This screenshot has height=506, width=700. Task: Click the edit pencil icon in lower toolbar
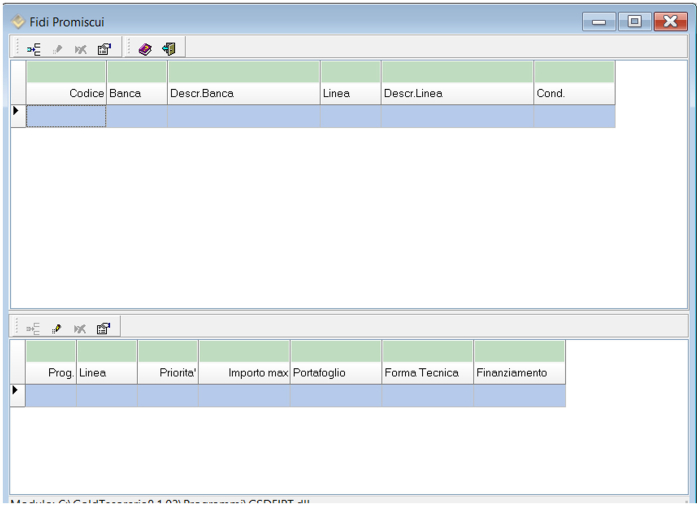pyautogui.click(x=57, y=327)
